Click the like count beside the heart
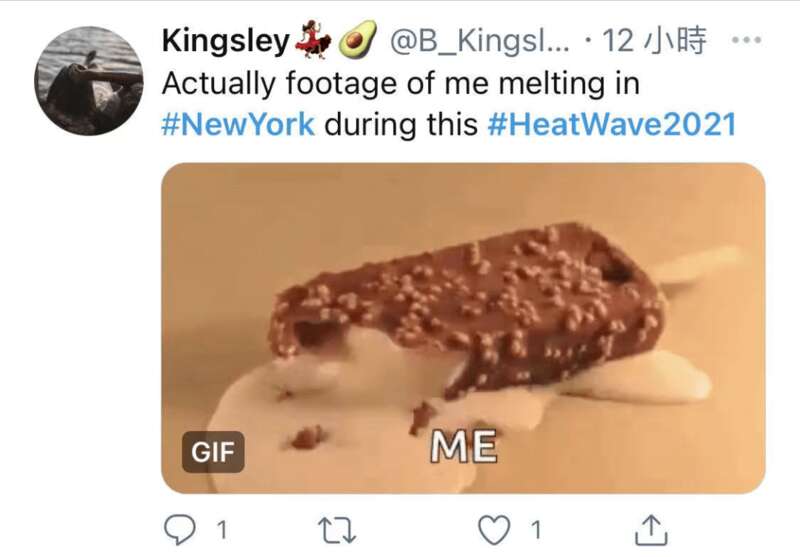Image resolution: width=800 pixels, height=557 pixels. (536, 527)
